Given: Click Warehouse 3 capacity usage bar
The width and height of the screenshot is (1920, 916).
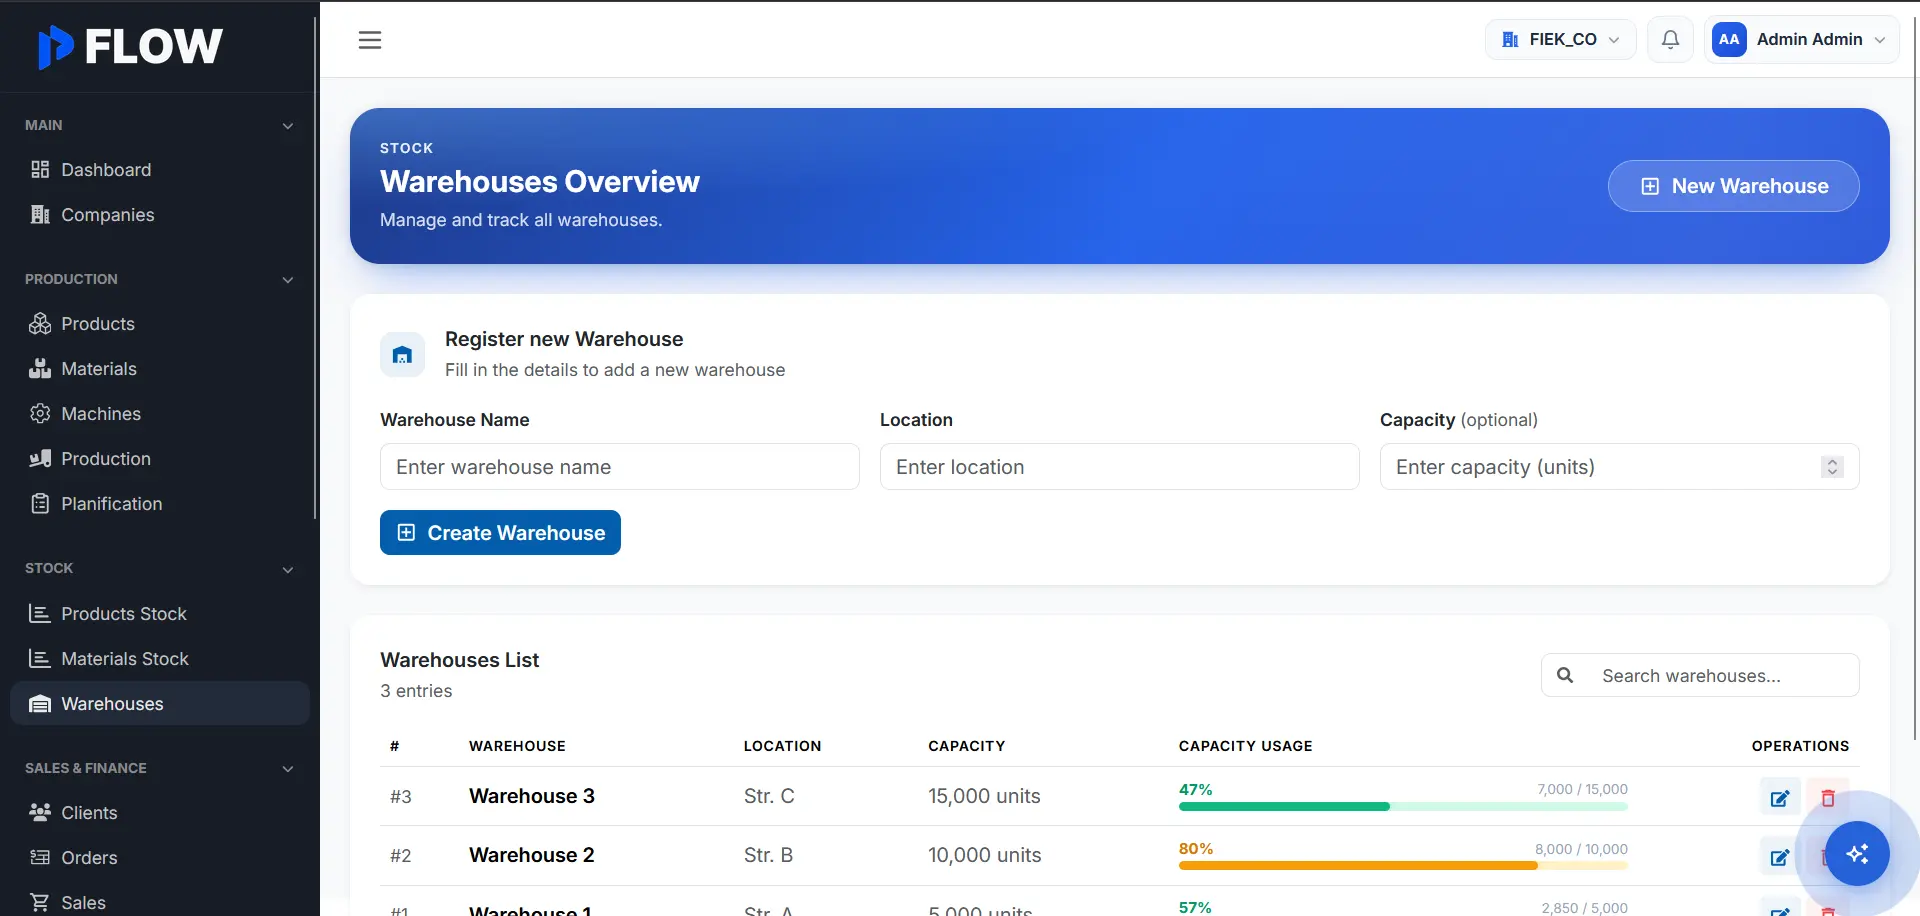Looking at the screenshot, I should click(x=1403, y=806).
